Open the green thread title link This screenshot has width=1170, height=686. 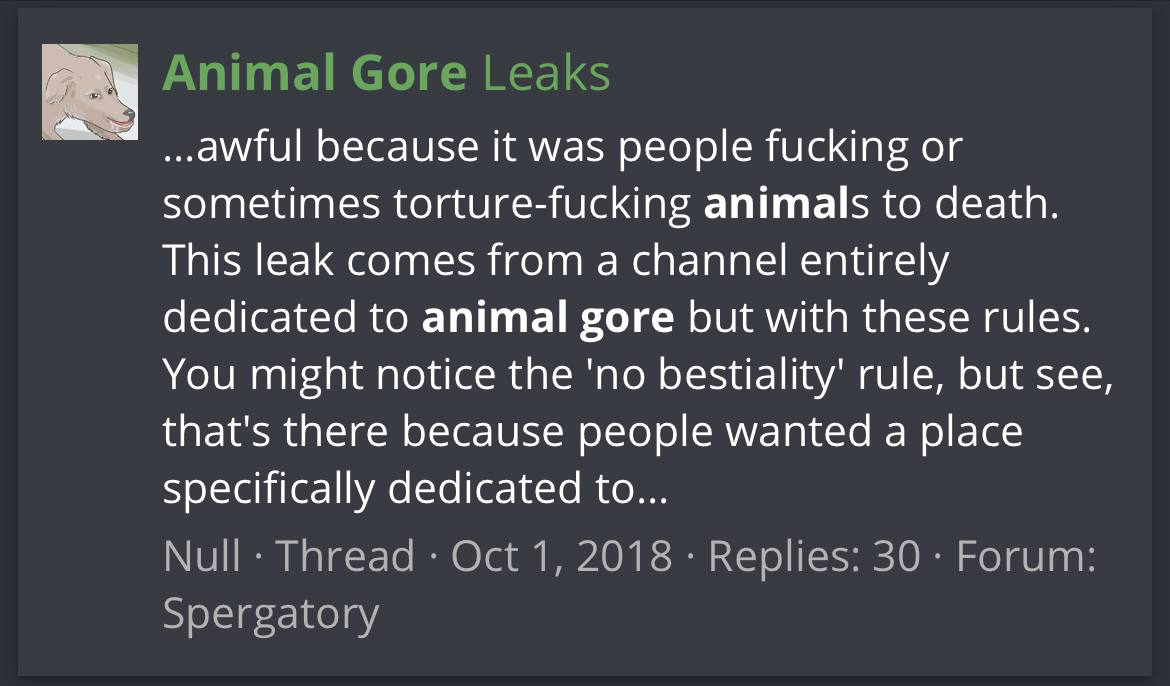click(x=385, y=73)
